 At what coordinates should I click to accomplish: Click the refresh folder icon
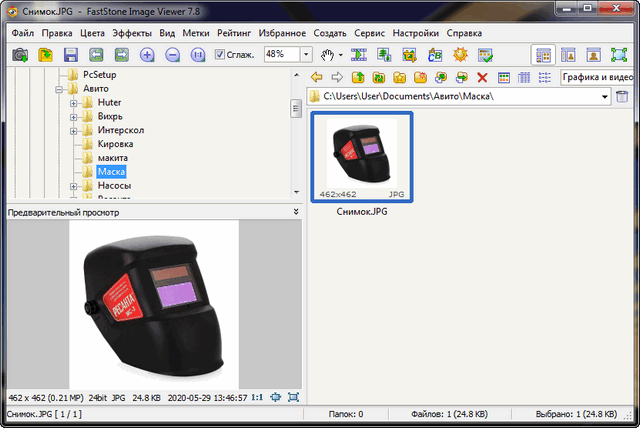[x=379, y=77]
